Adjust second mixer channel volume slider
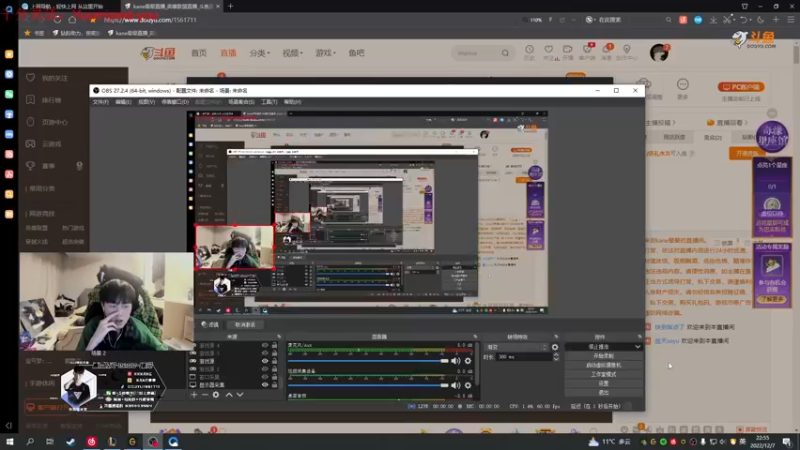This screenshot has width=800, height=450. pyautogui.click(x=368, y=385)
